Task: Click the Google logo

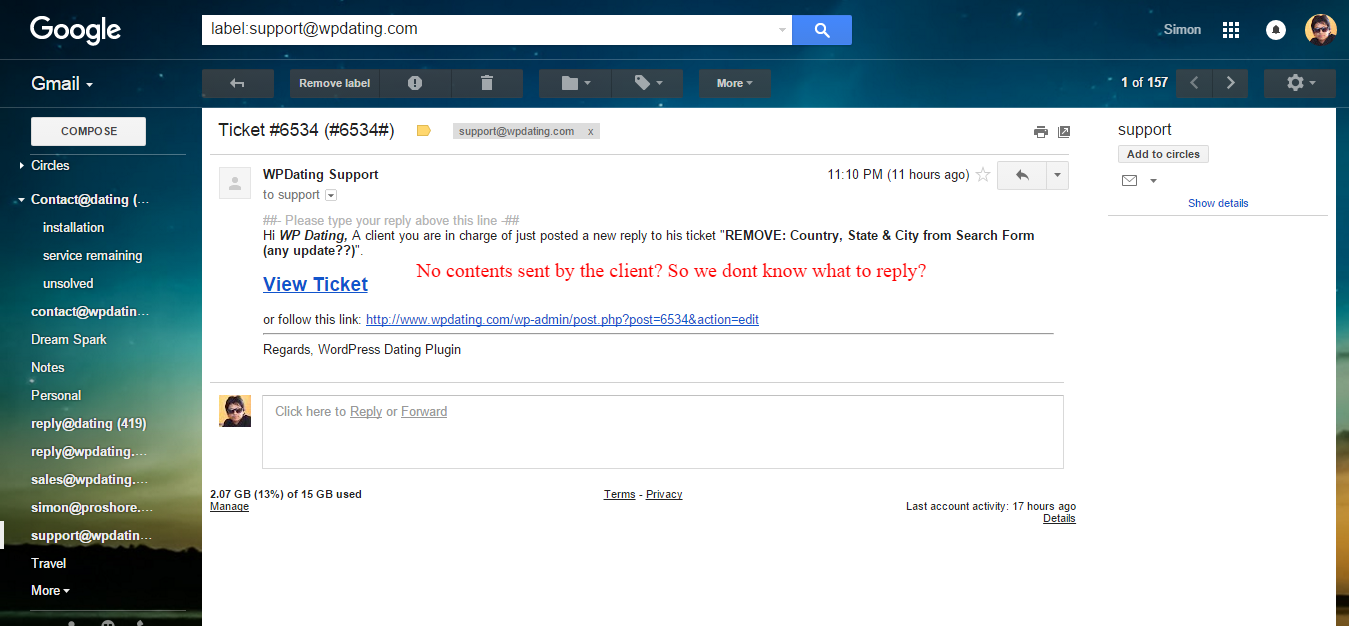Action: point(75,30)
